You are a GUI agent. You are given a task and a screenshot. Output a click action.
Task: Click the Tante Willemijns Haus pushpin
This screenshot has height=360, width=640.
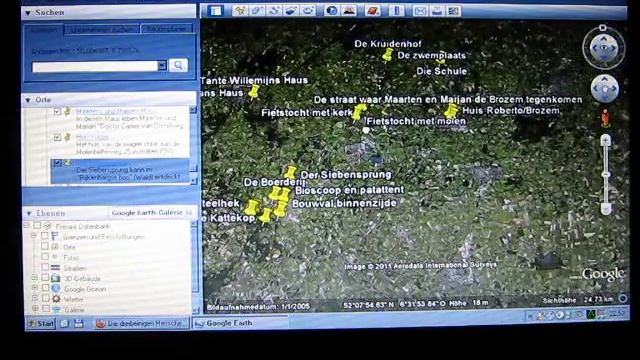click(254, 92)
